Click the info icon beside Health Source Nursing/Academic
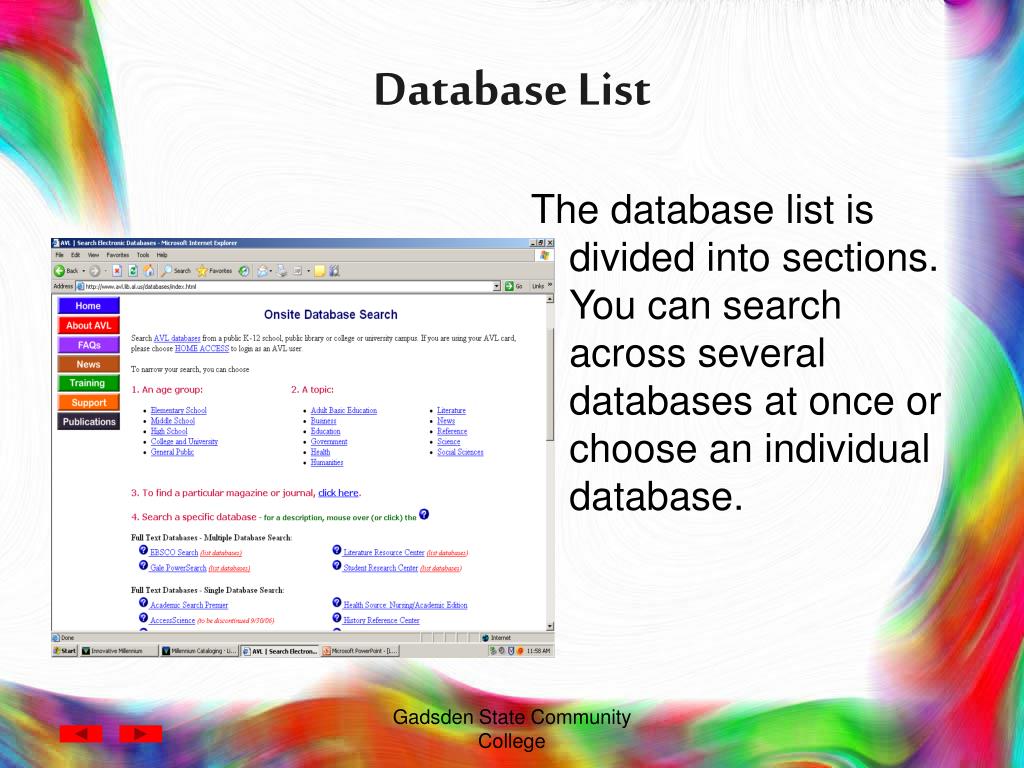 click(337, 603)
